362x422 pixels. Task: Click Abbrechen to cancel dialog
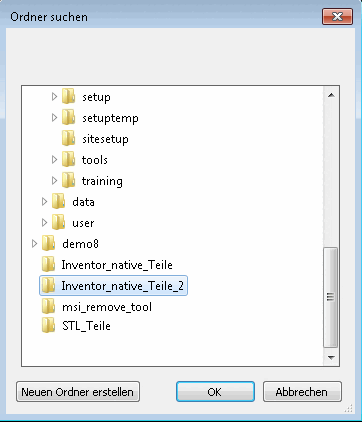tap(302, 392)
